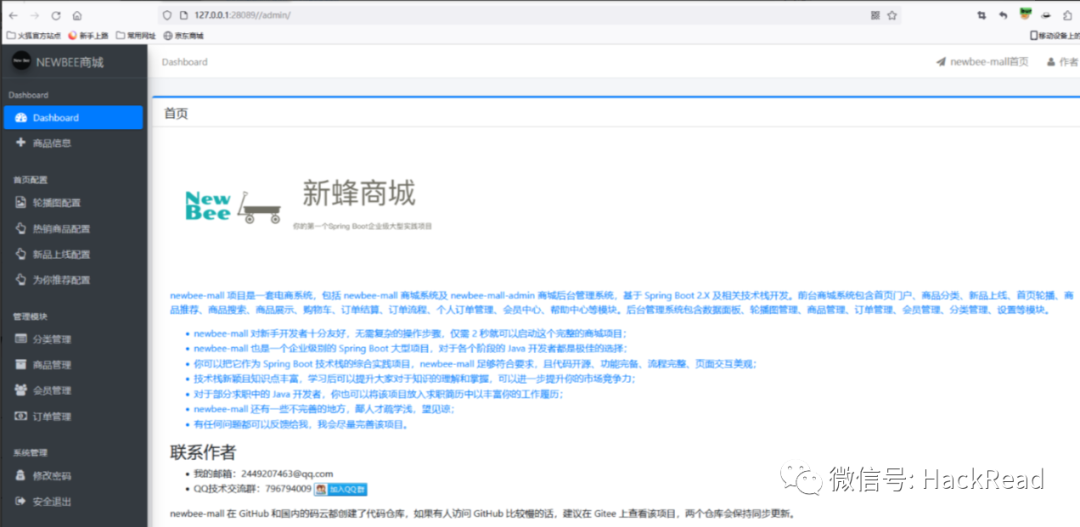Open the 移动设备上的 bookmarks folder
Viewport: 1080px width, 527px height.
pos(1055,35)
